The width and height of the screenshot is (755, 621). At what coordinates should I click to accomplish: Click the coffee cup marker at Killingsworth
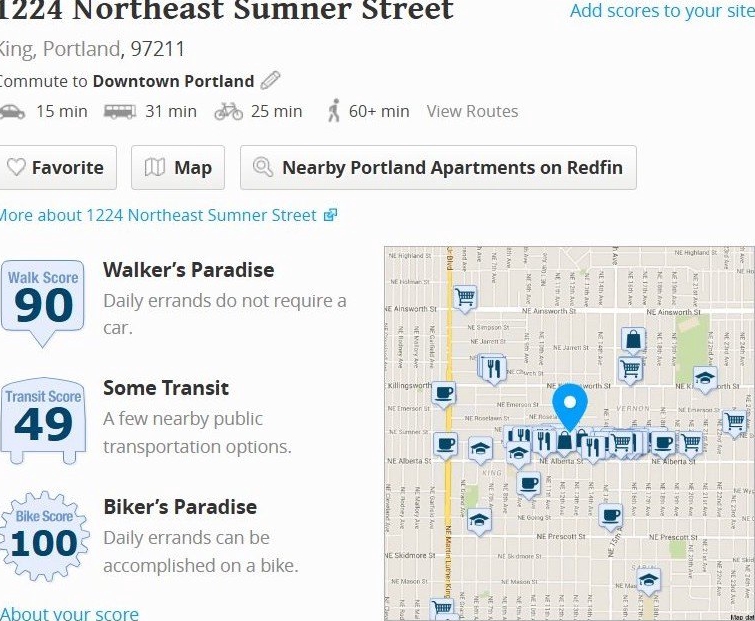click(x=443, y=395)
